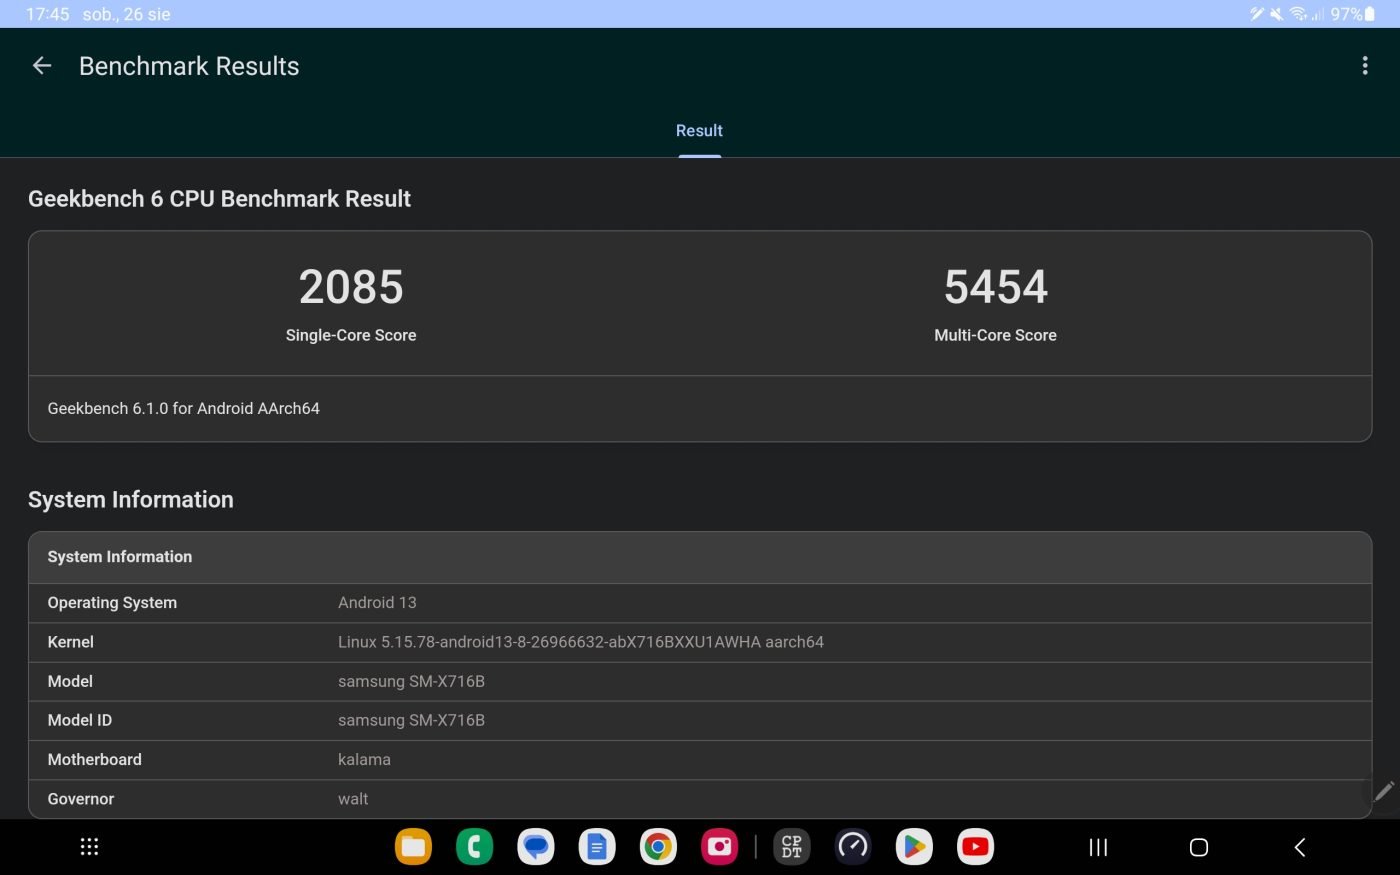Click the Single-Core Score label
This screenshot has height=875, width=1400.
(x=351, y=335)
